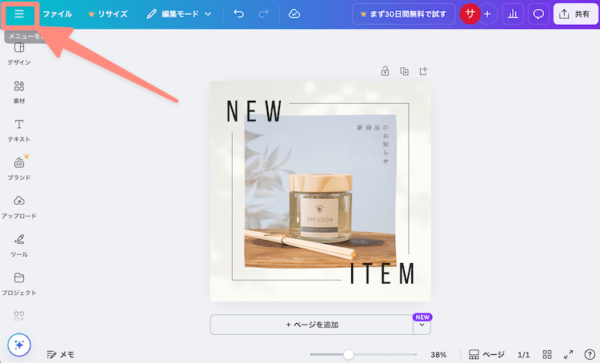Open the 素材 elements panel
Image resolution: width=600 pixels, height=363 pixels.
click(x=19, y=92)
